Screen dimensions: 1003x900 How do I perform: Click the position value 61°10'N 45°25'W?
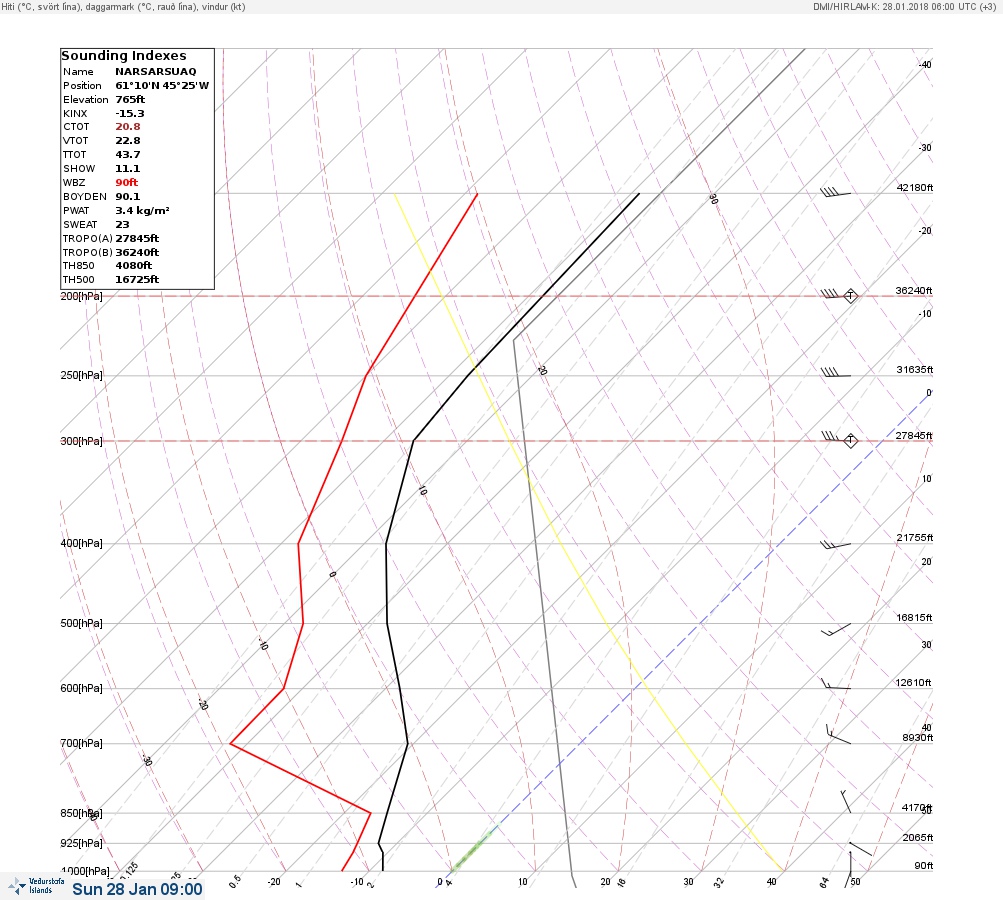point(162,86)
